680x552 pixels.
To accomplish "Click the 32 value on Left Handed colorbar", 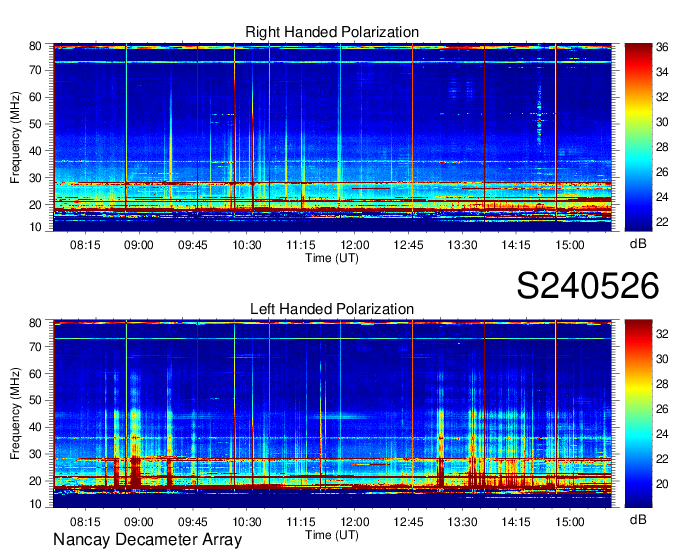I will click(x=662, y=334).
